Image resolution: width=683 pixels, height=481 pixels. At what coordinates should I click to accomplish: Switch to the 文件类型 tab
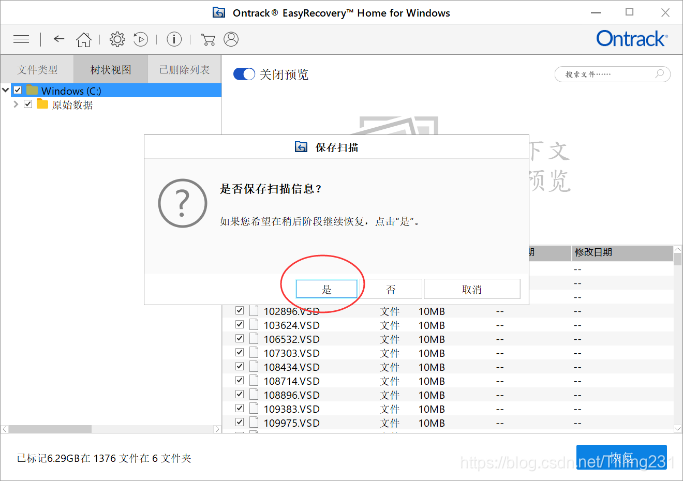click(37, 69)
